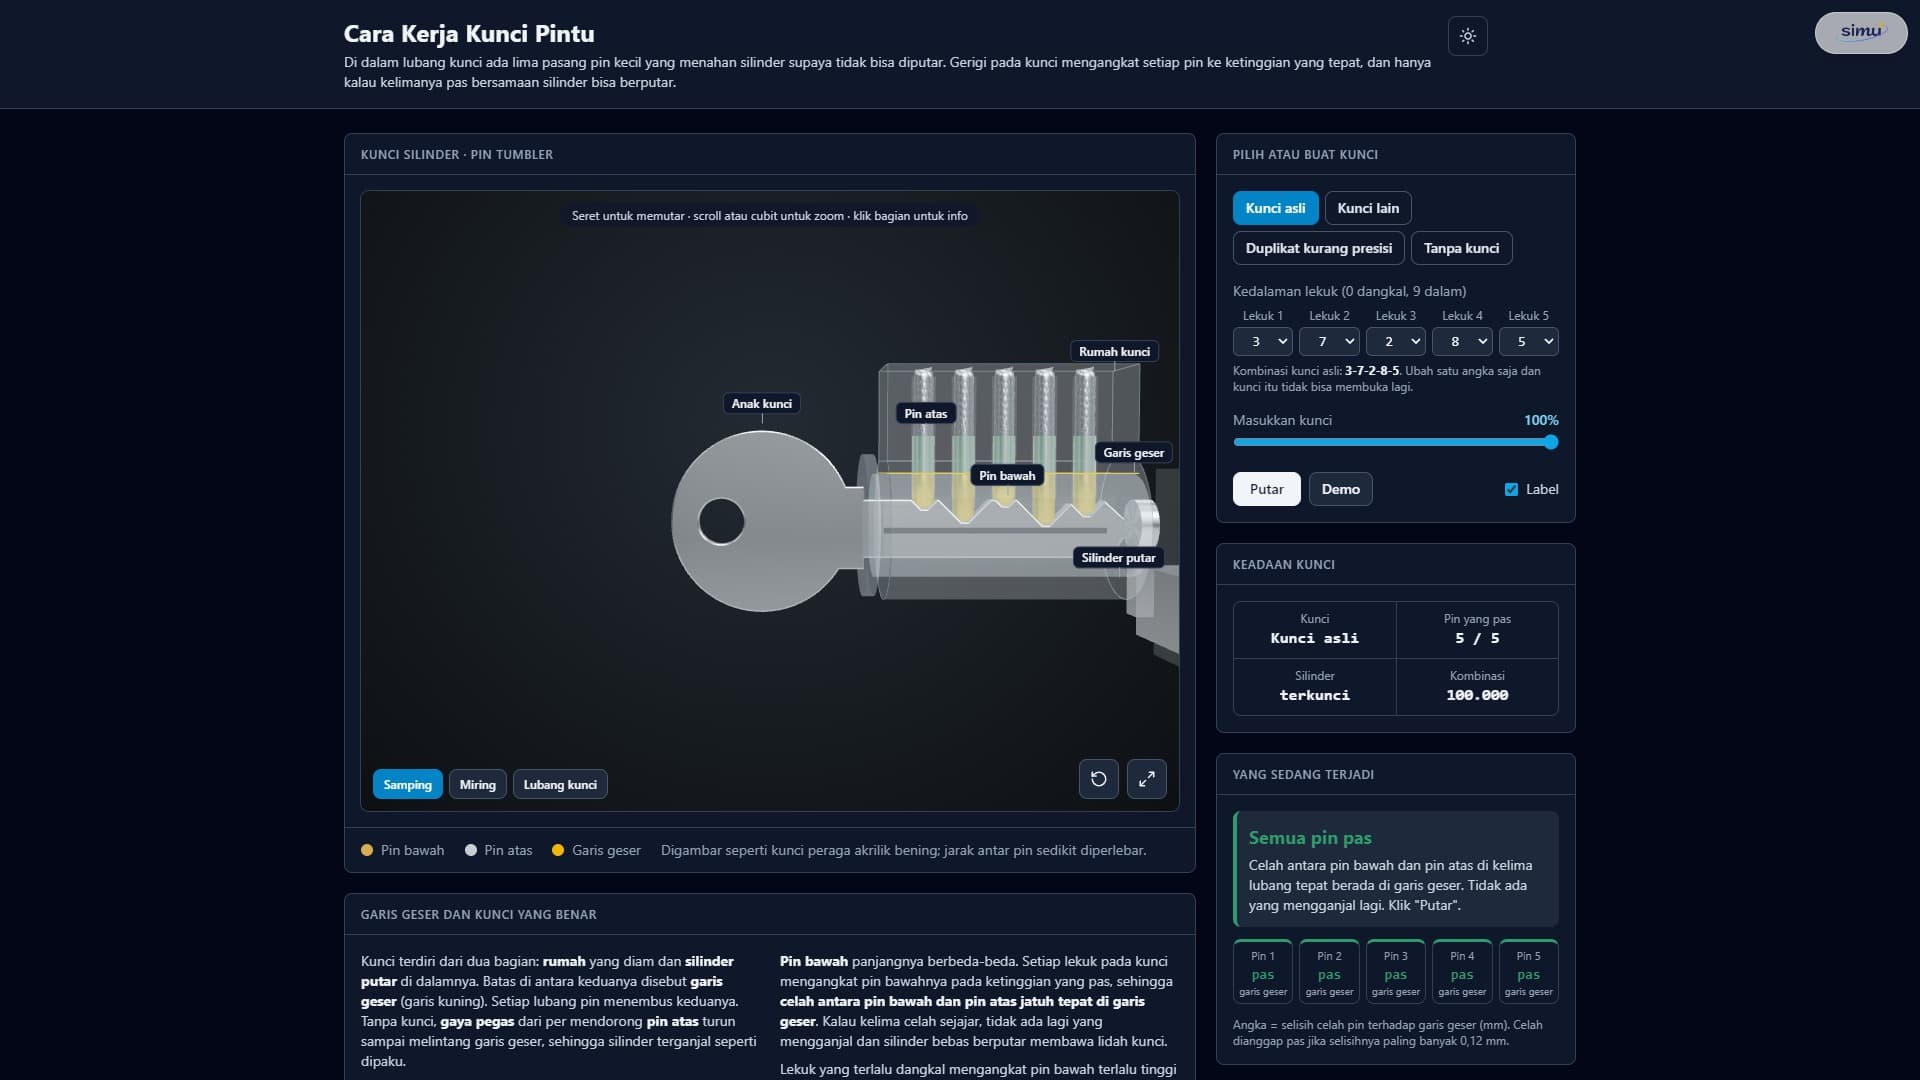This screenshot has width=1920, height=1080.
Task: Click the Anak kunci label in viewer
Action: pos(761,404)
